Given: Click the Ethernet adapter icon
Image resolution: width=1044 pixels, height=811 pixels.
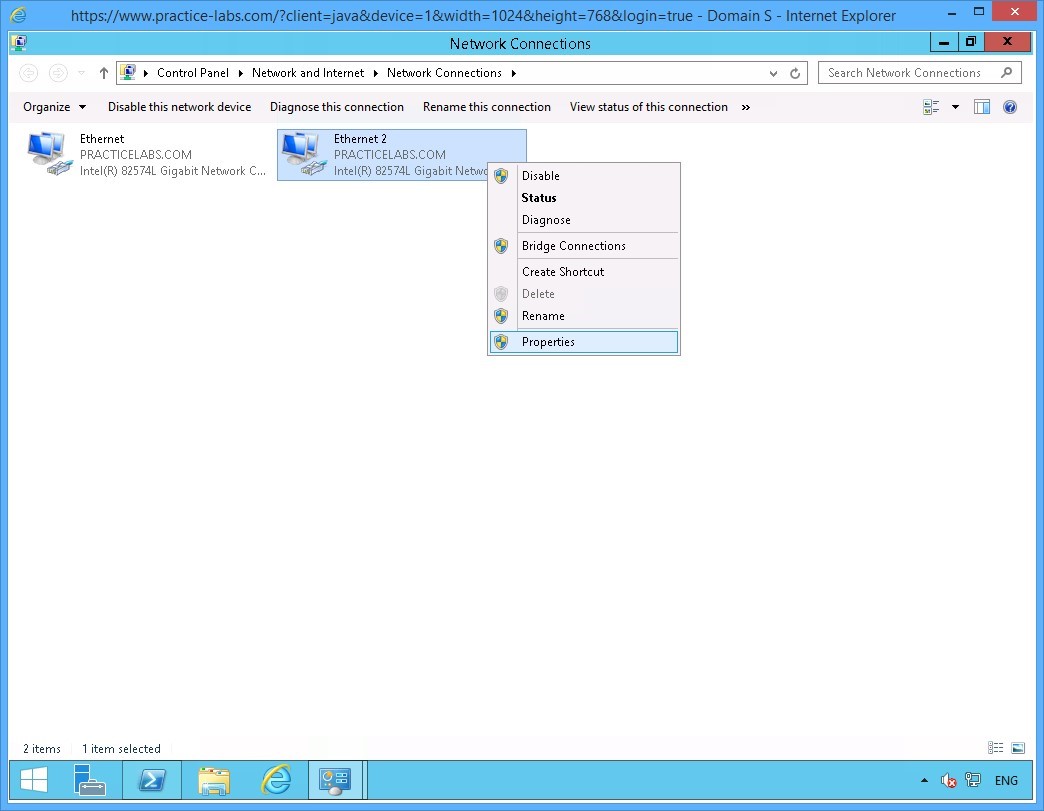Looking at the screenshot, I should pyautogui.click(x=47, y=154).
